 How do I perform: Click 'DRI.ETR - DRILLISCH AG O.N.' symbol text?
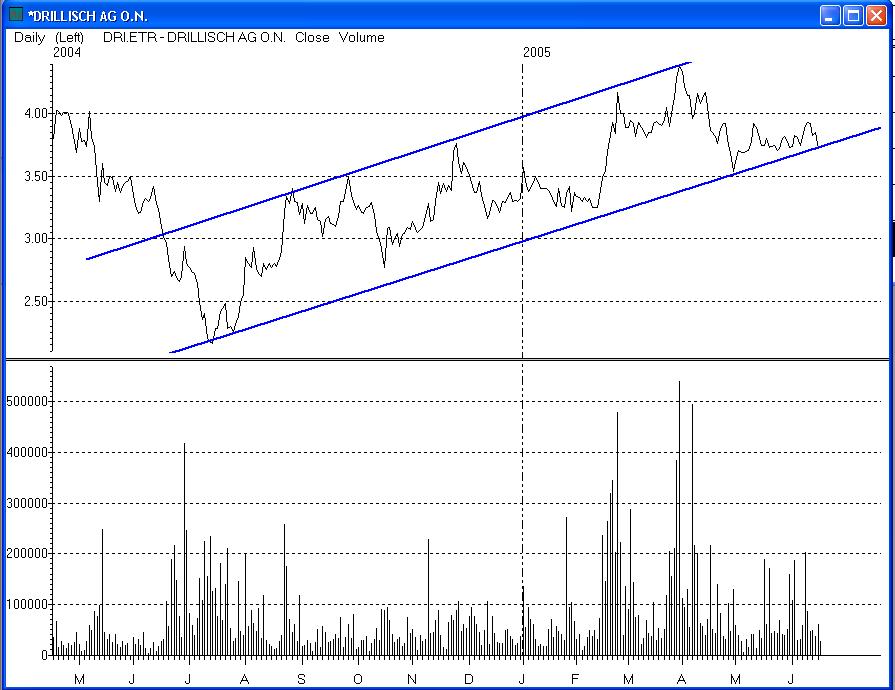click(194, 38)
